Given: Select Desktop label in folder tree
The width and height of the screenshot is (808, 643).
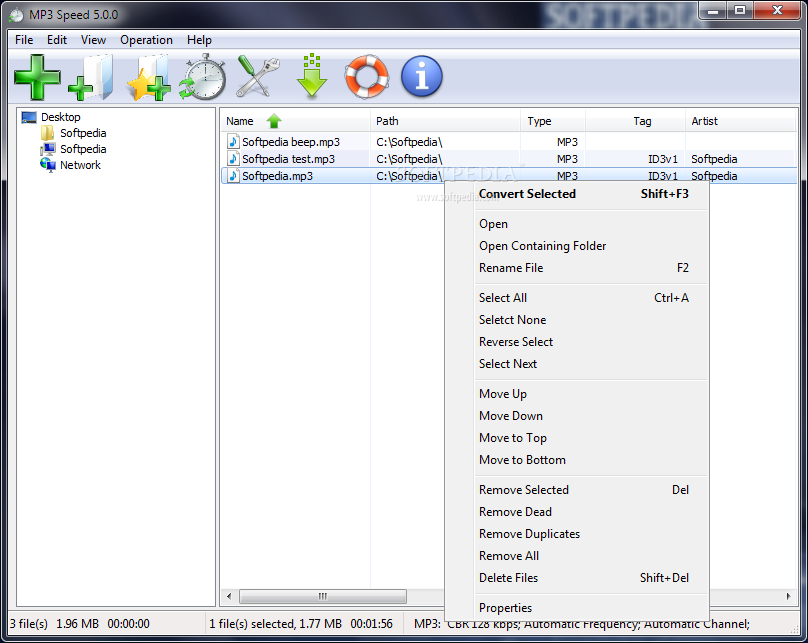Looking at the screenshot, I should click(x=61, y=117).
